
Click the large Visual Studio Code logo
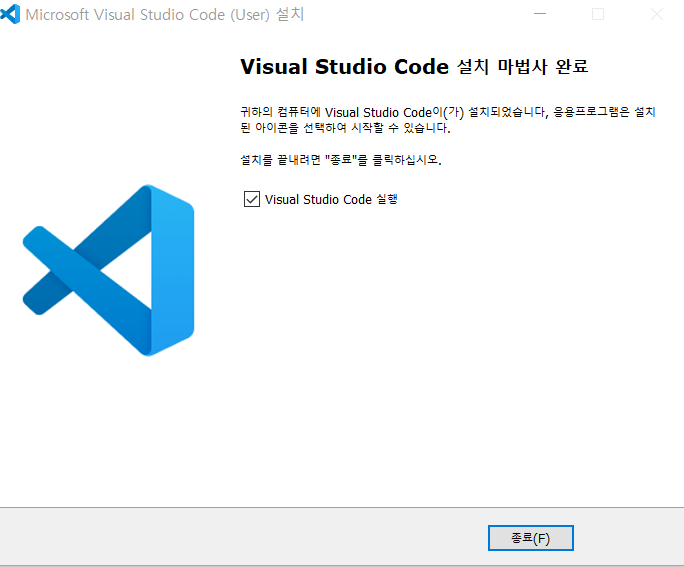click(x=108, y=270)
